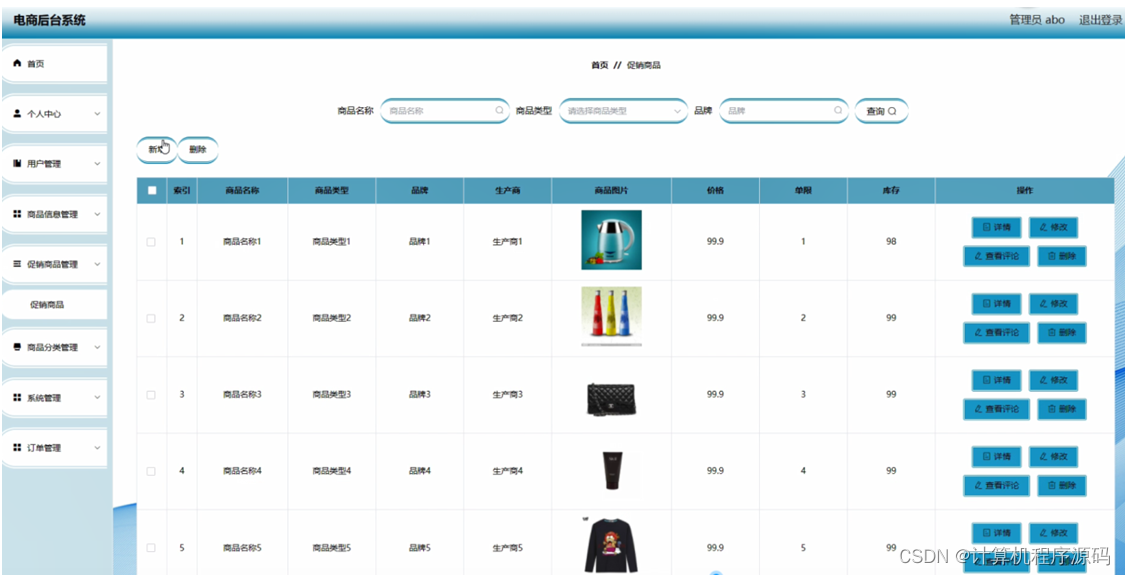Click 查看评论 for 商品名称1
Image resolution: width=1125 pixels, height=575 pixels.
point(997,256)
